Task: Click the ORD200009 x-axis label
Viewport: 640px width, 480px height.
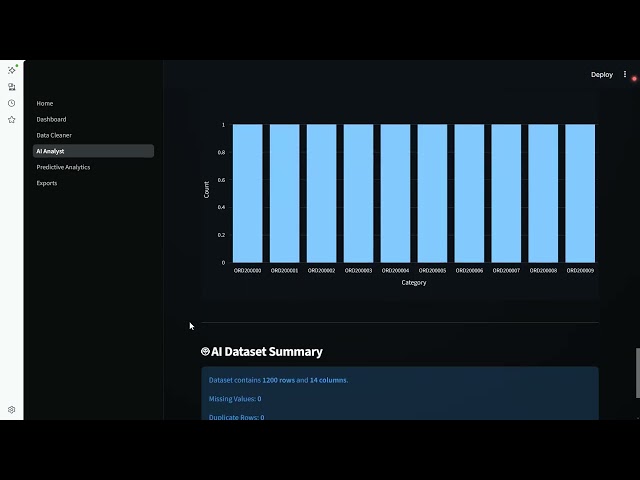Action: (x=580, y=270)
